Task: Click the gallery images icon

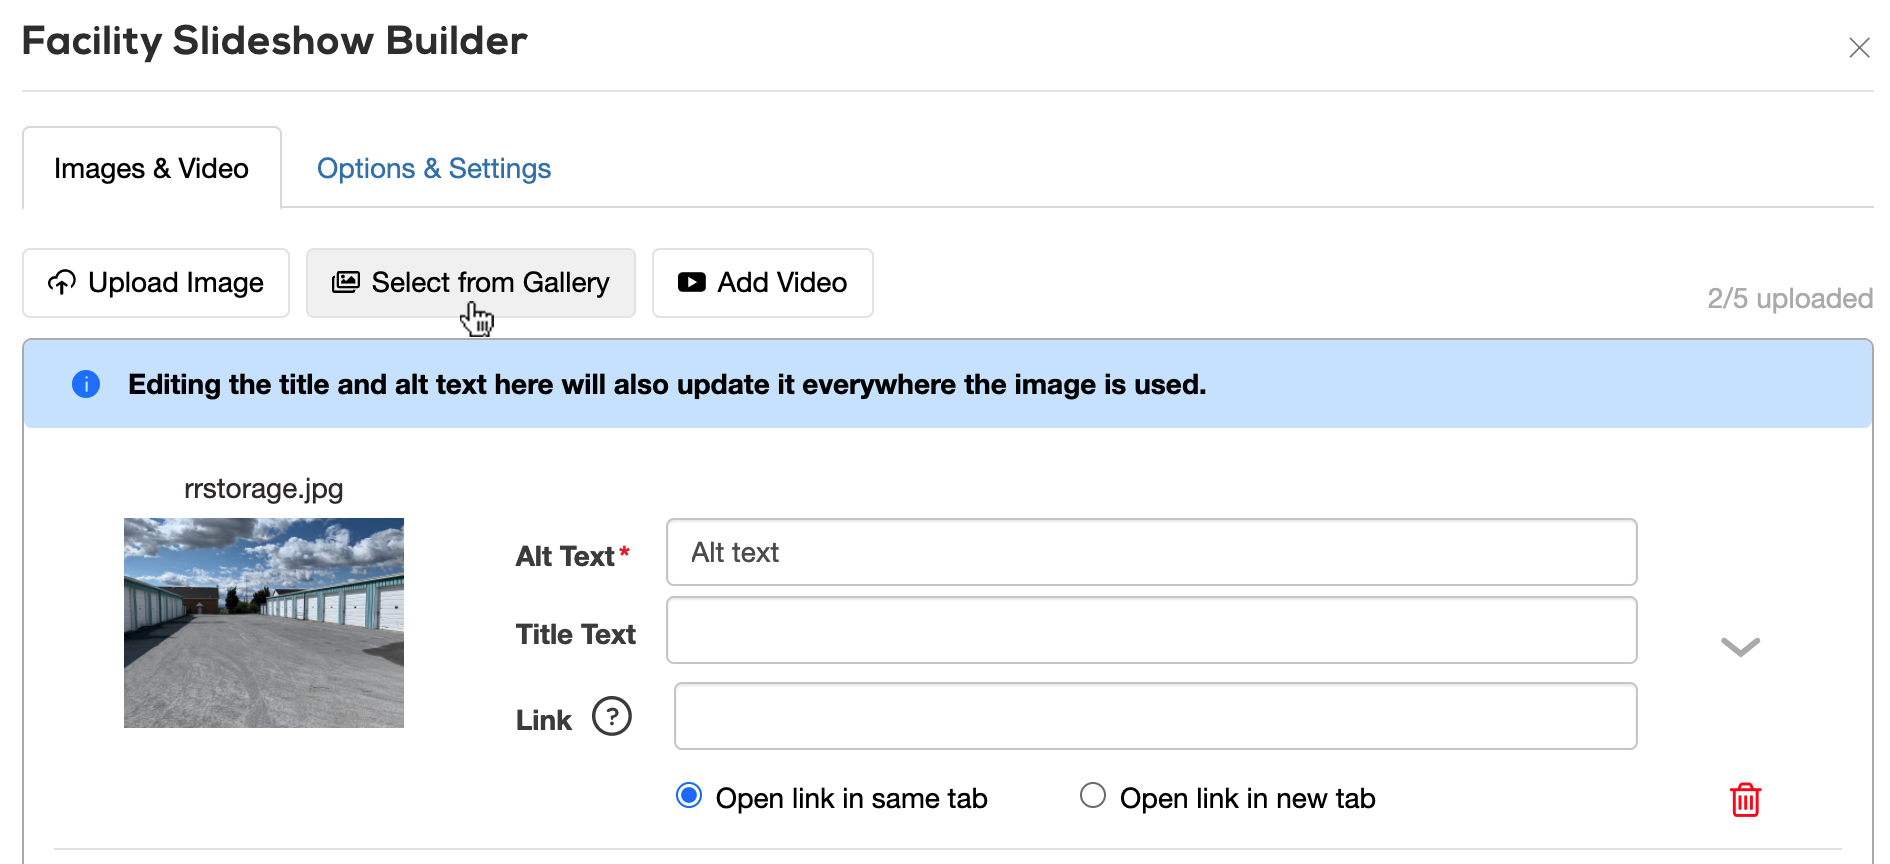Action: click(x=345, y=283)
